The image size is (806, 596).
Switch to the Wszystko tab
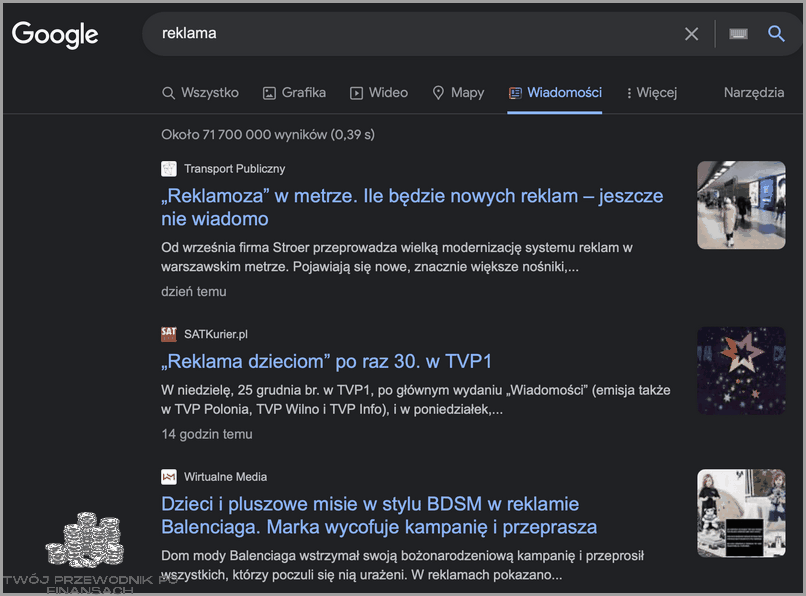click(x=200, y=92)
